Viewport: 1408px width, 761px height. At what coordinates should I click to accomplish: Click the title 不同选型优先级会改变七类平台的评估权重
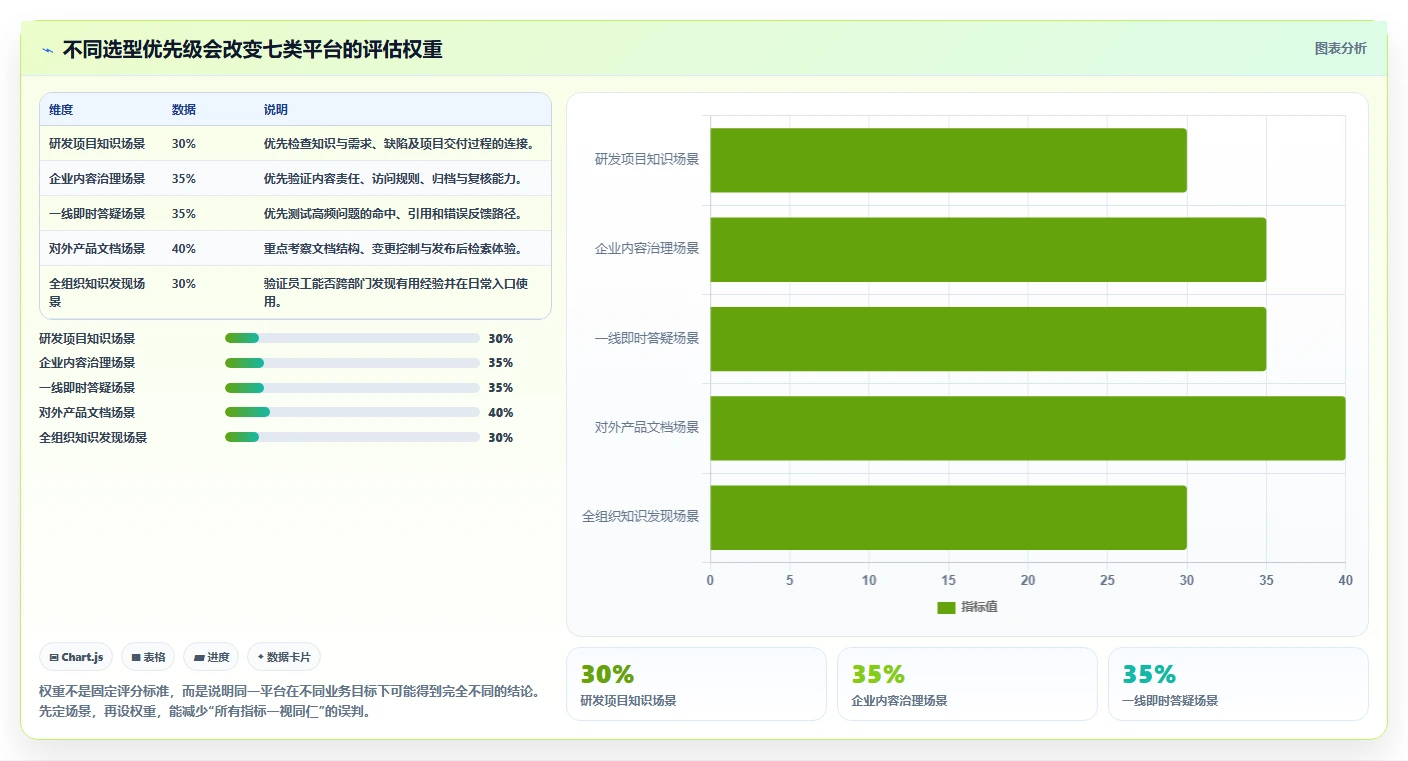(253, 50)
